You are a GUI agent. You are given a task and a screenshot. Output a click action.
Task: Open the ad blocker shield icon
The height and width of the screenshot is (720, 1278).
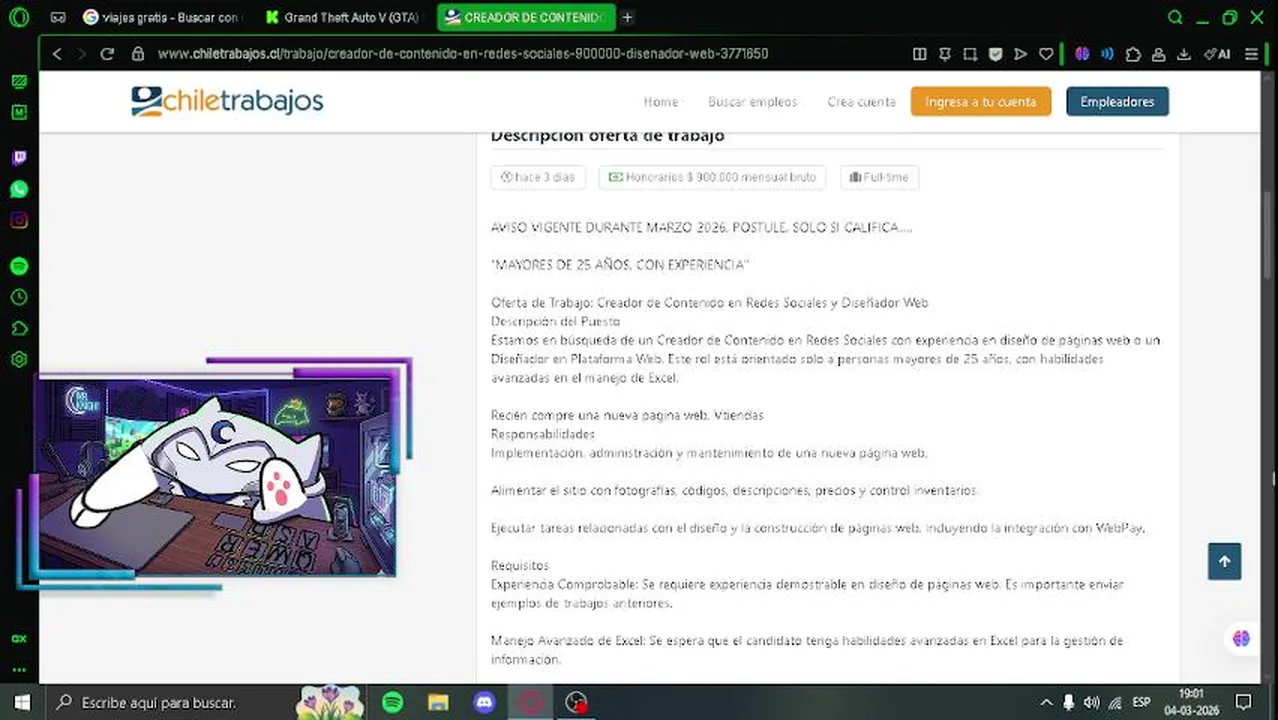pyautogui.click(x=995, y=54)
